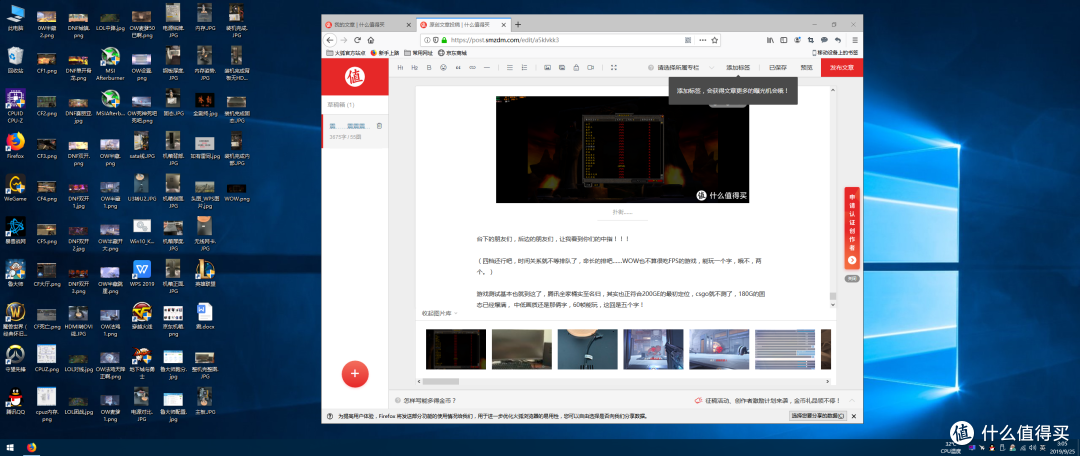The image size is (1080, 456).
Task: Open the emoji picker in editor toolbar
Action: tap(444, 68)
